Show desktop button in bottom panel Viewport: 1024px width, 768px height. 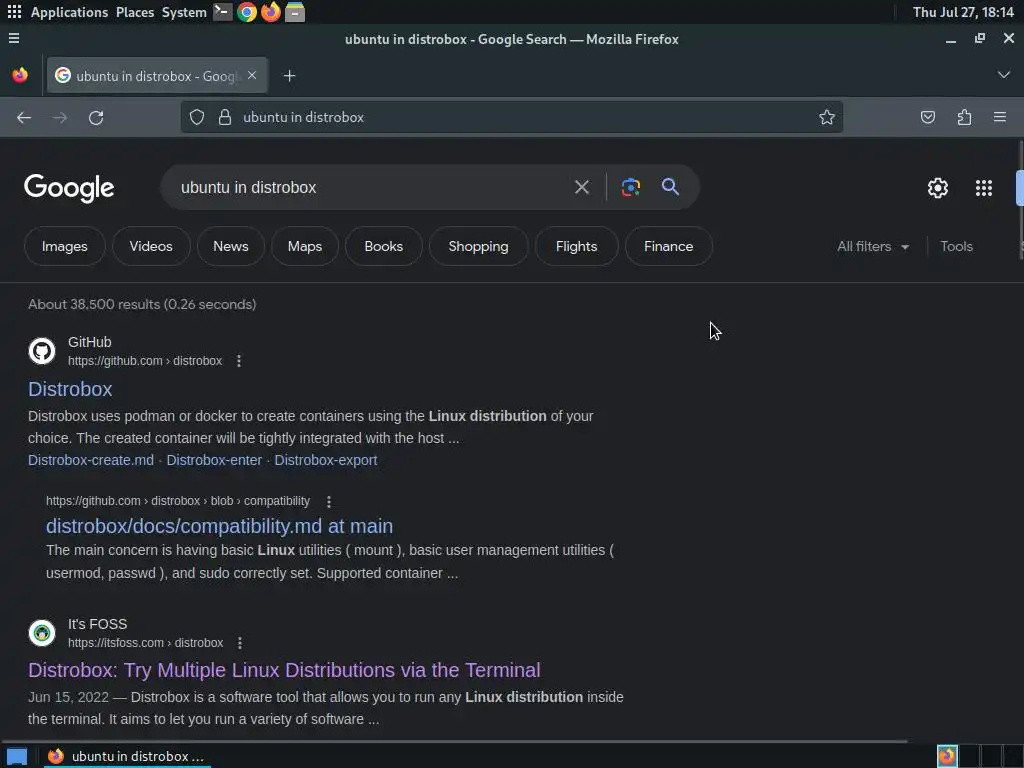pos(17,757)
